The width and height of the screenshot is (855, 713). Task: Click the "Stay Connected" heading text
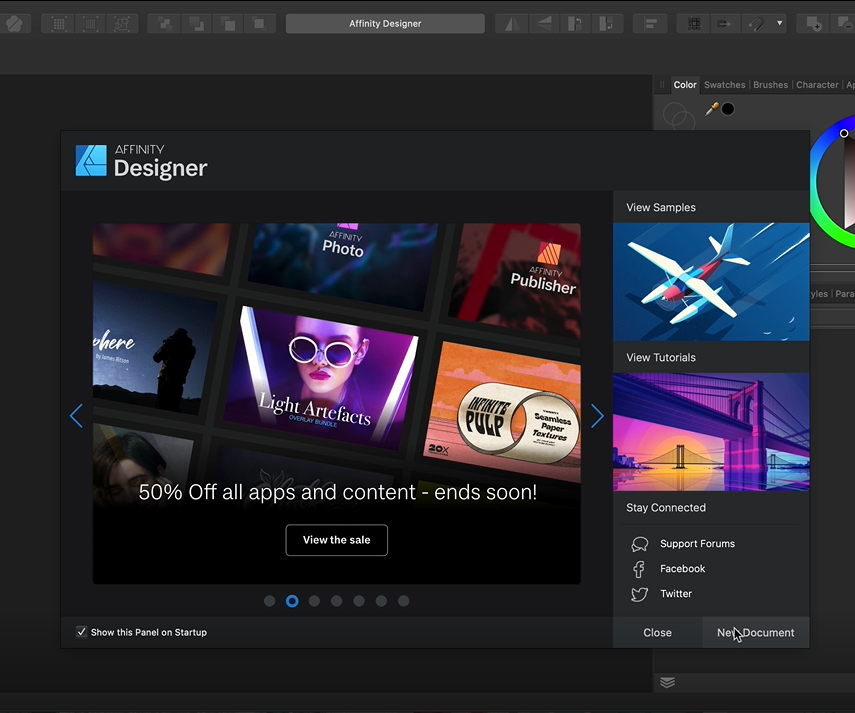click(666, 507)
